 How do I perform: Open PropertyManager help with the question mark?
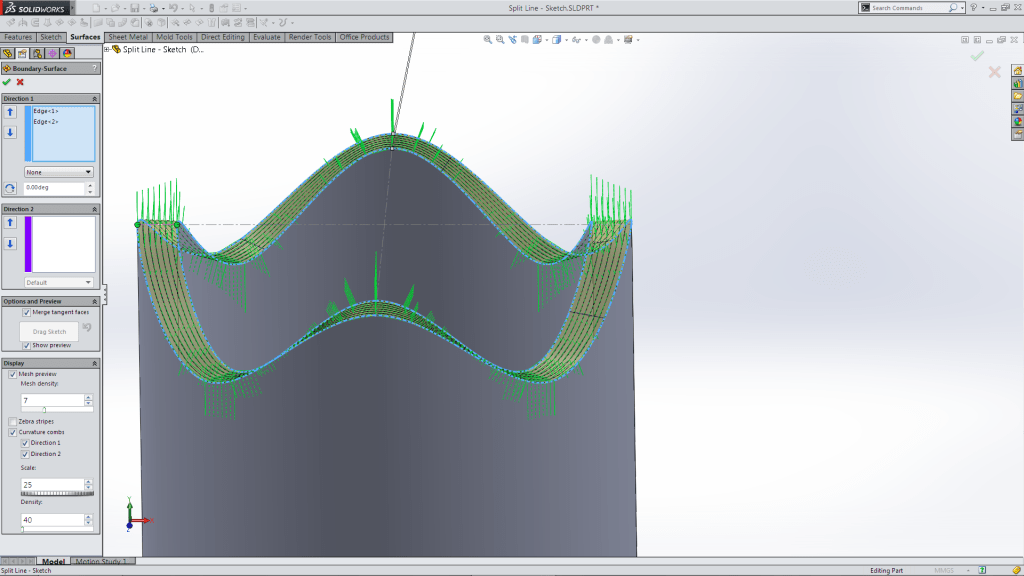point(94,68)
